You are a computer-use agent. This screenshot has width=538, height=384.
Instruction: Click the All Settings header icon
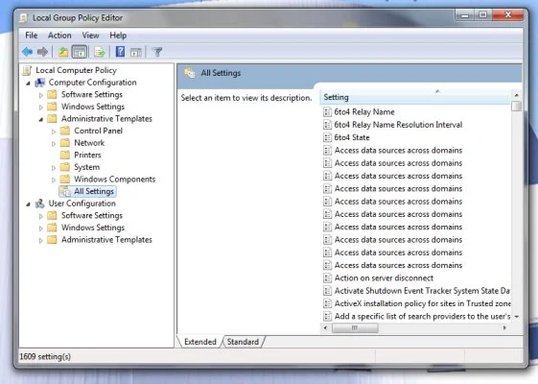[189, 73]
